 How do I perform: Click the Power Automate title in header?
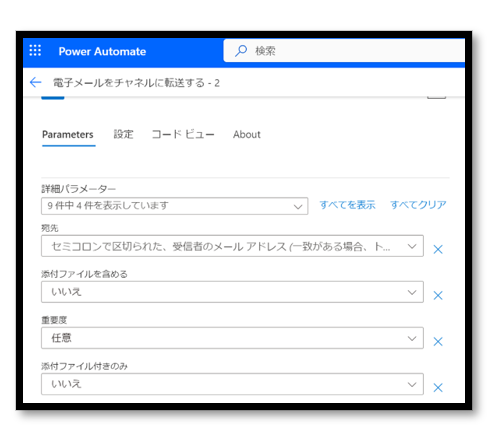(x=102, y=51)
